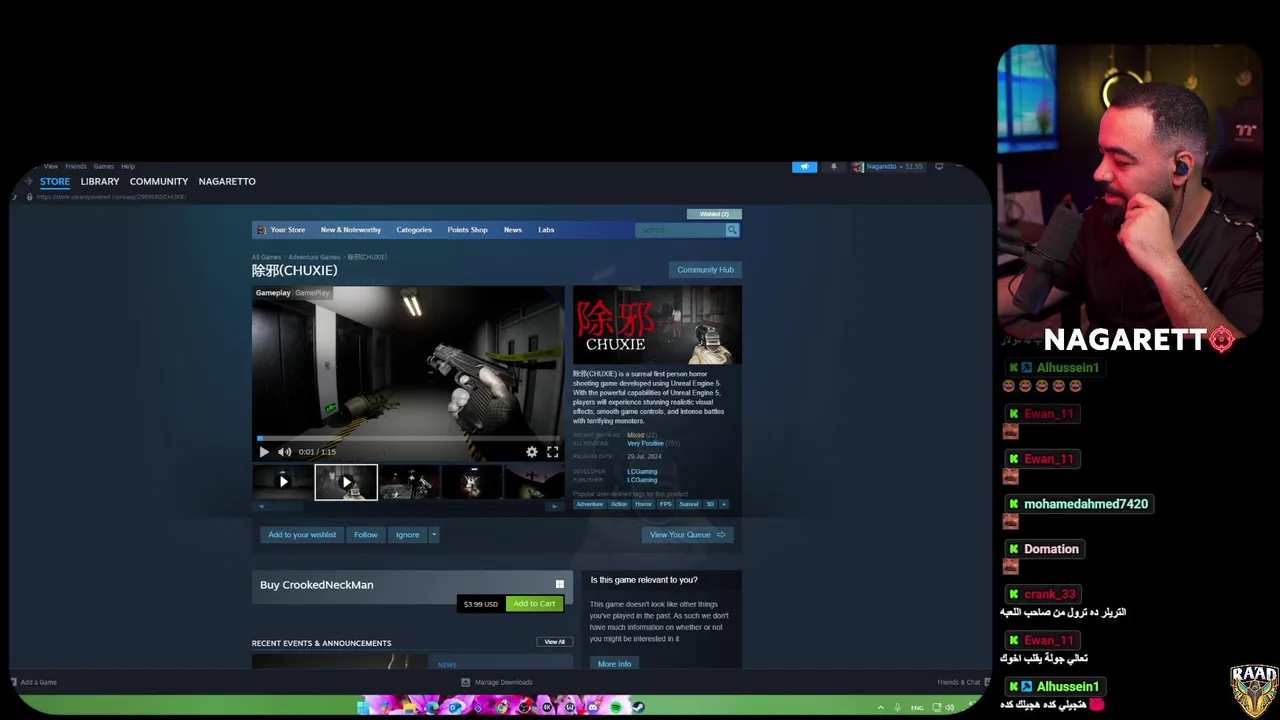1280x720 pixels.
Task: Select the first video thumbnail
Action: [x=283, y=482]
